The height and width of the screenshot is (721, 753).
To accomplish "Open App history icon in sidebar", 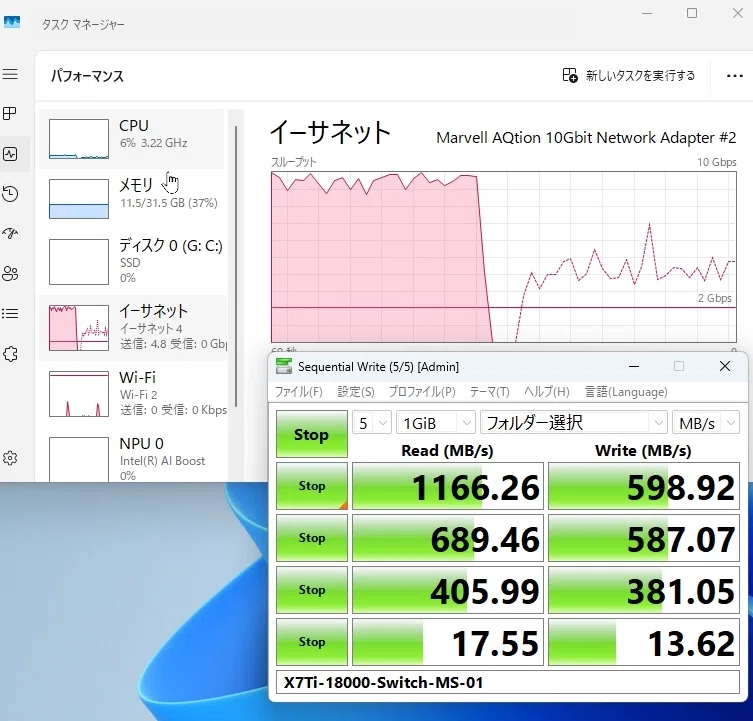I will coord(10,194).
